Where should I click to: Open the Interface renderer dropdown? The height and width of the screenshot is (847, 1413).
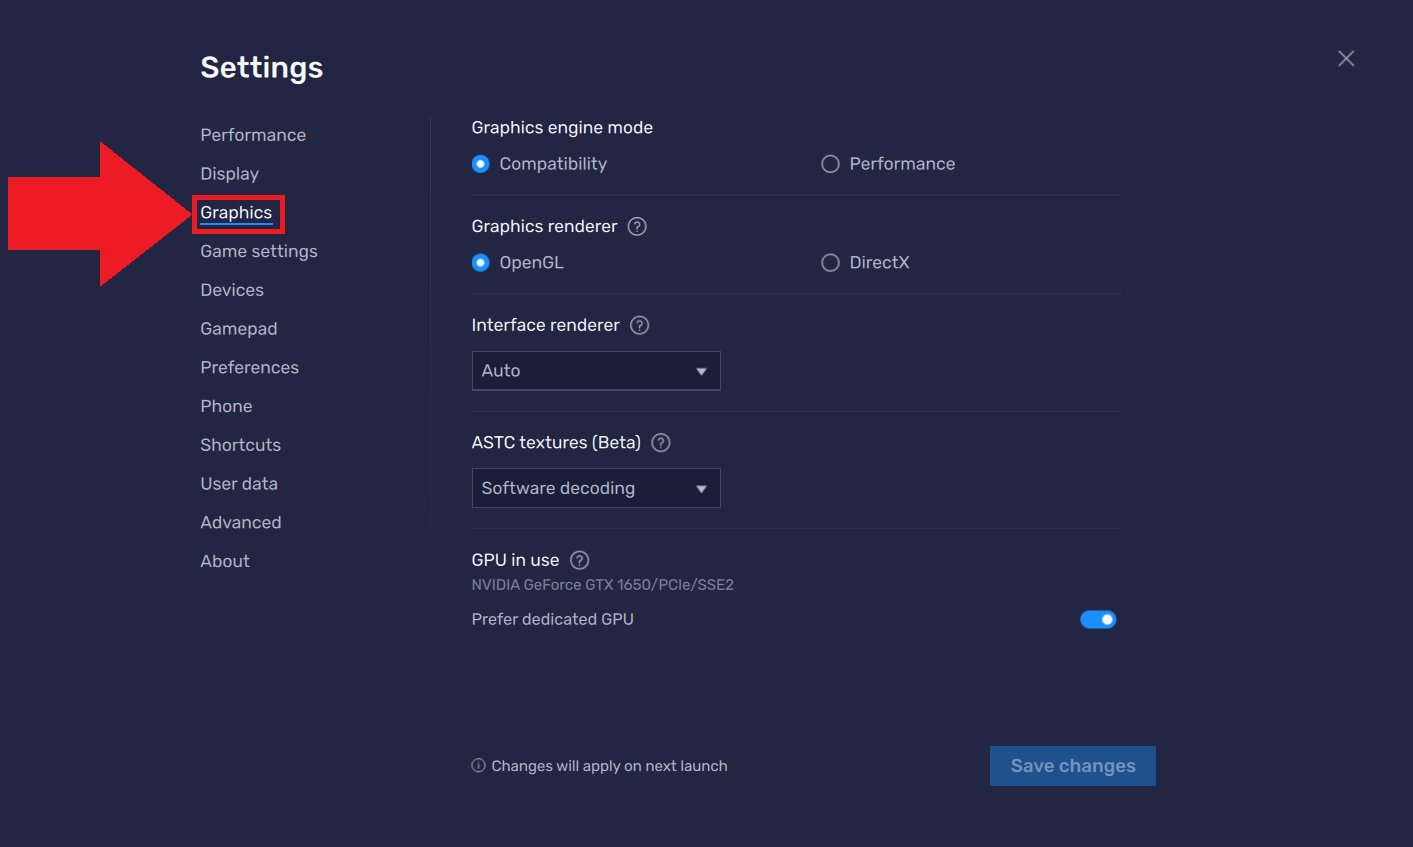(595, 370)
